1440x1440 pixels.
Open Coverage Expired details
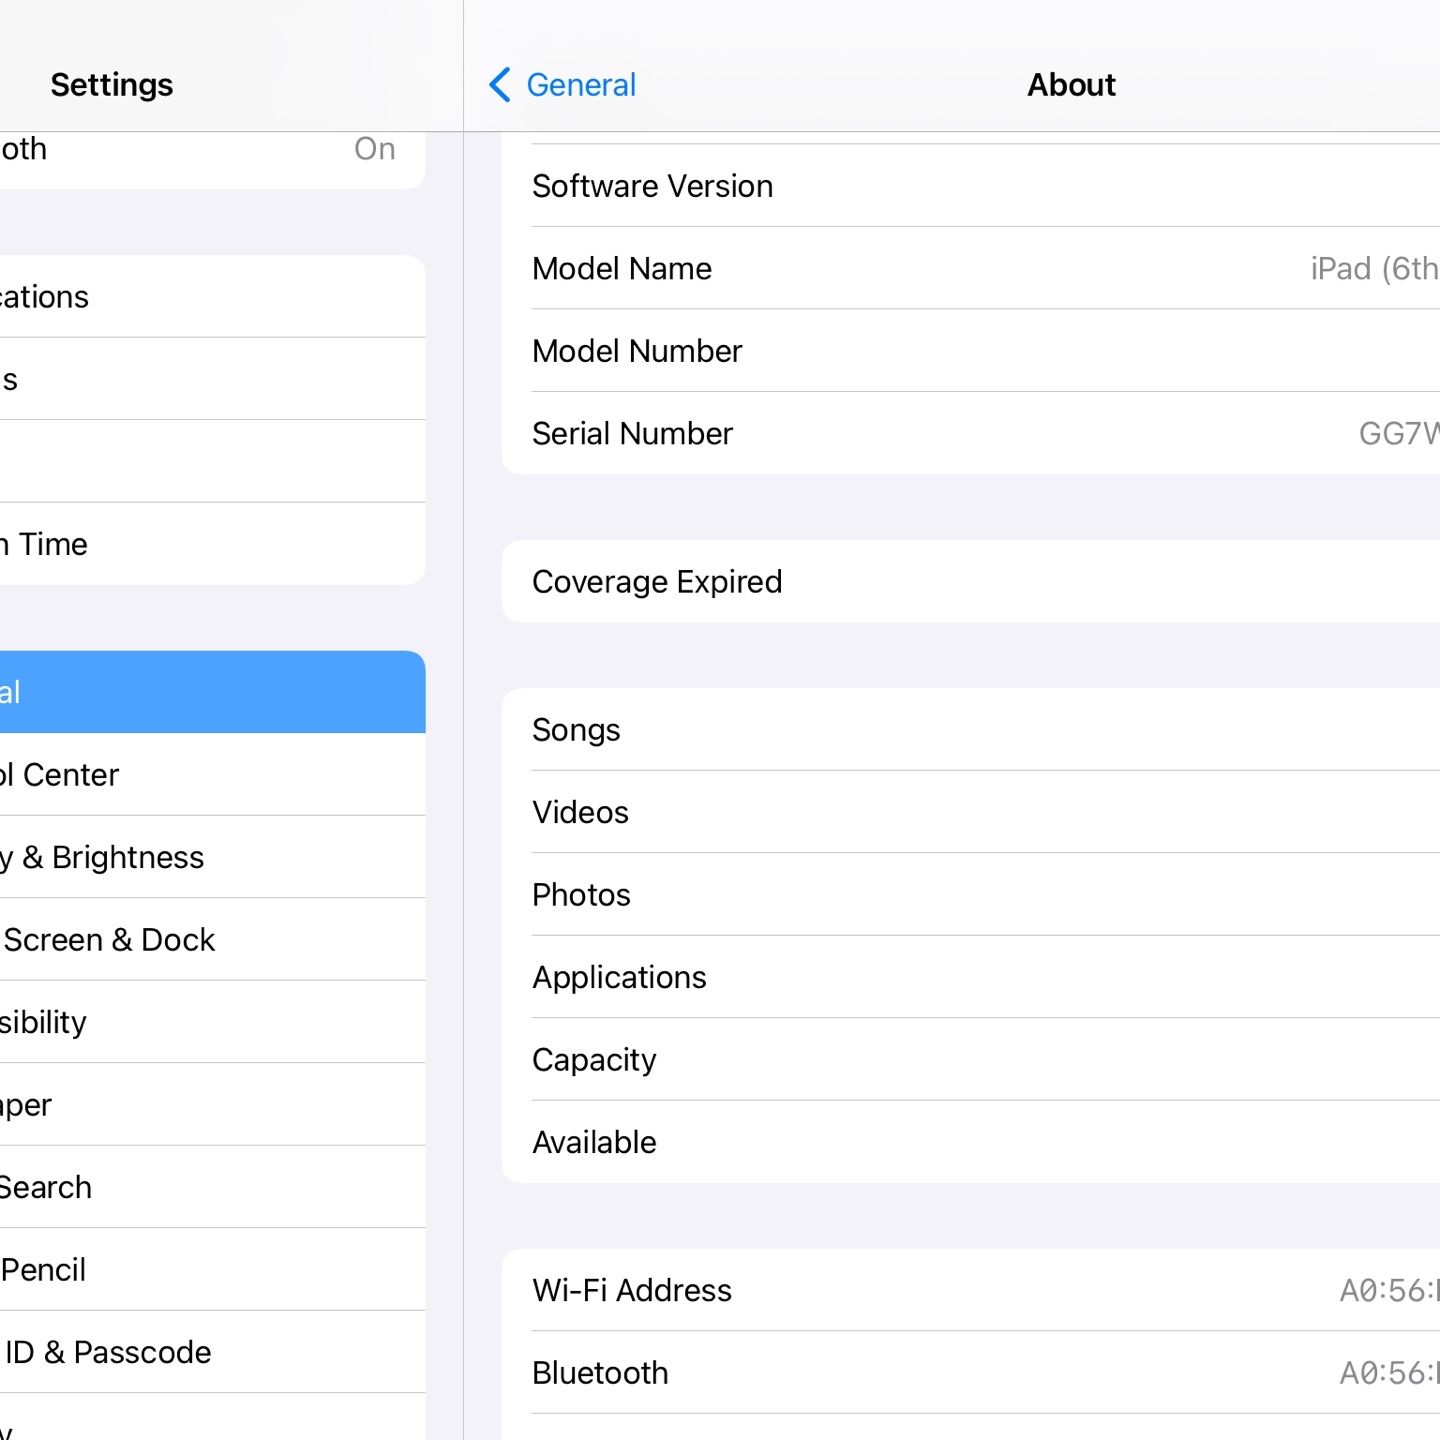click(x=971, y=581)
